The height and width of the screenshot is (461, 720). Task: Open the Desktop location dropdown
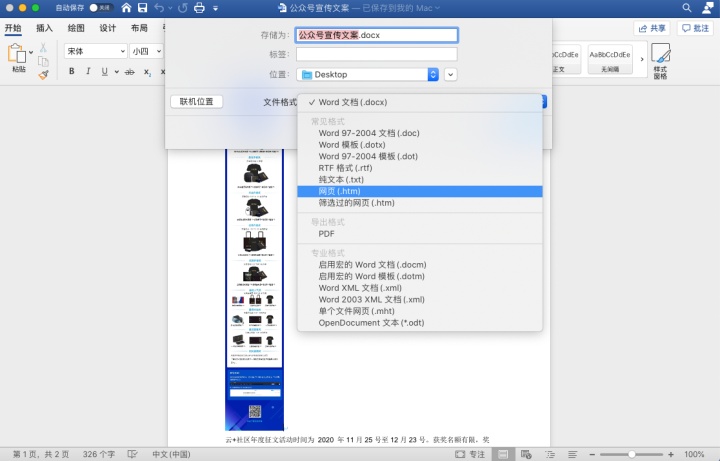tap(367, 74)
